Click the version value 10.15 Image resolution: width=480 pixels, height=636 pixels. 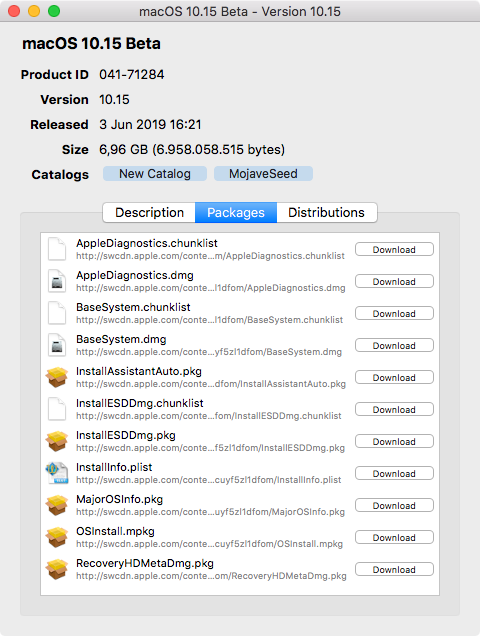click(114, 100)
